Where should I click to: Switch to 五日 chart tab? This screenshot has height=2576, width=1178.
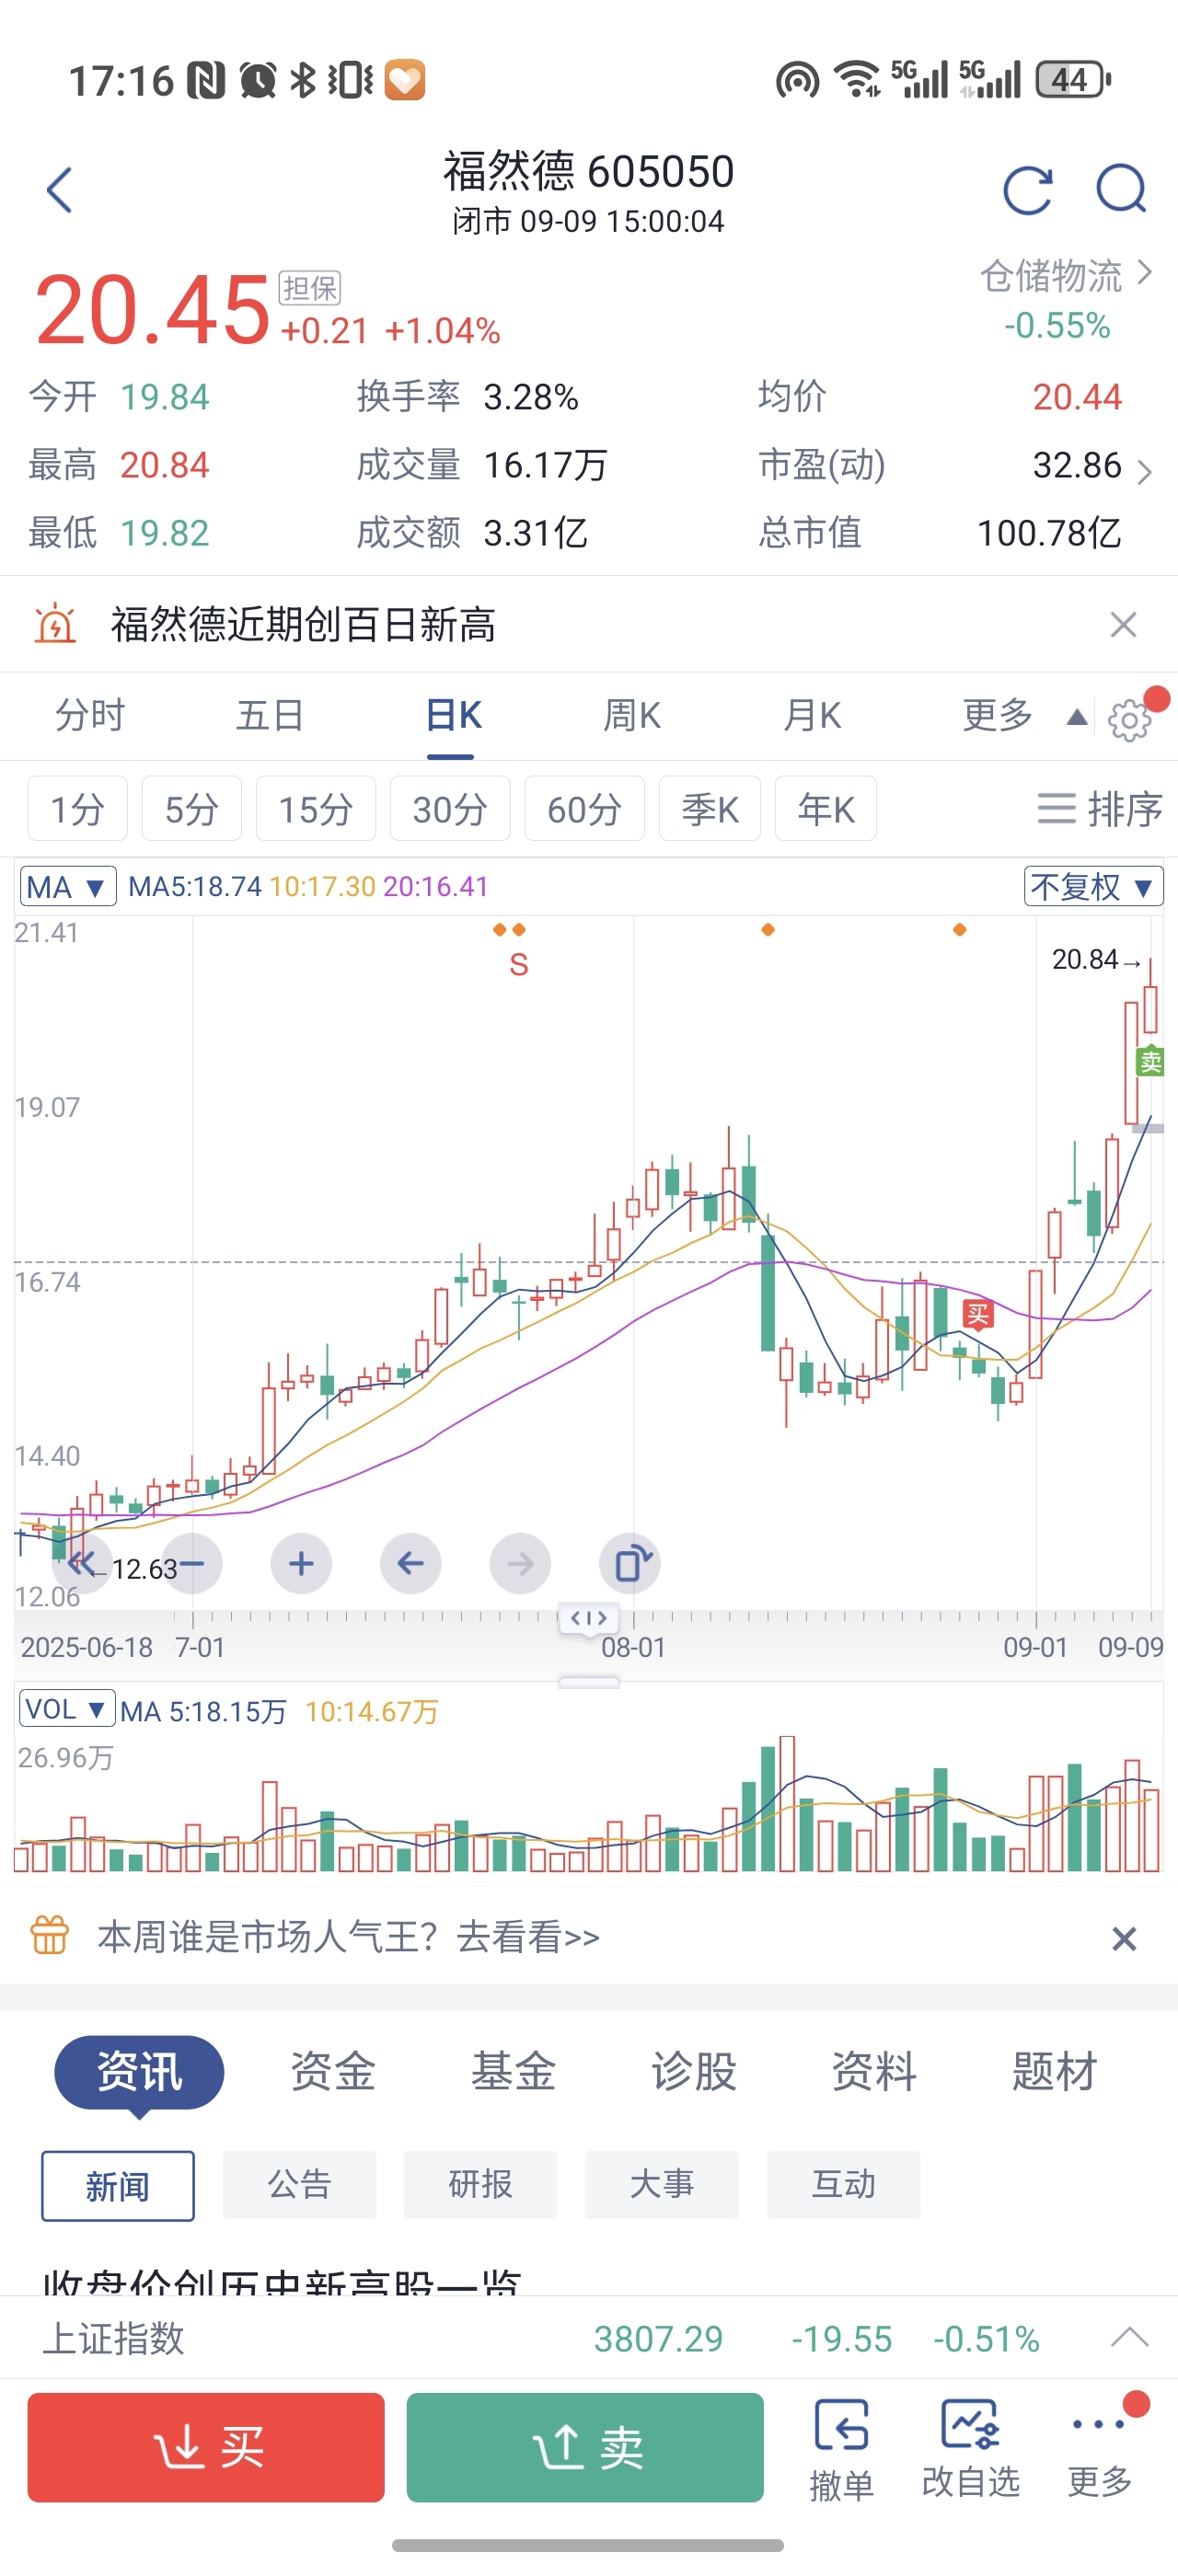(270, 716)
